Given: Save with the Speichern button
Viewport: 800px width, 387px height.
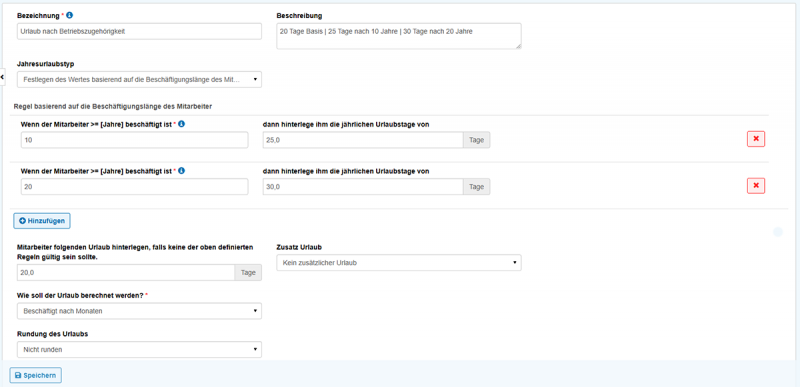Looking at the screenshot, I should click(36, 375).
